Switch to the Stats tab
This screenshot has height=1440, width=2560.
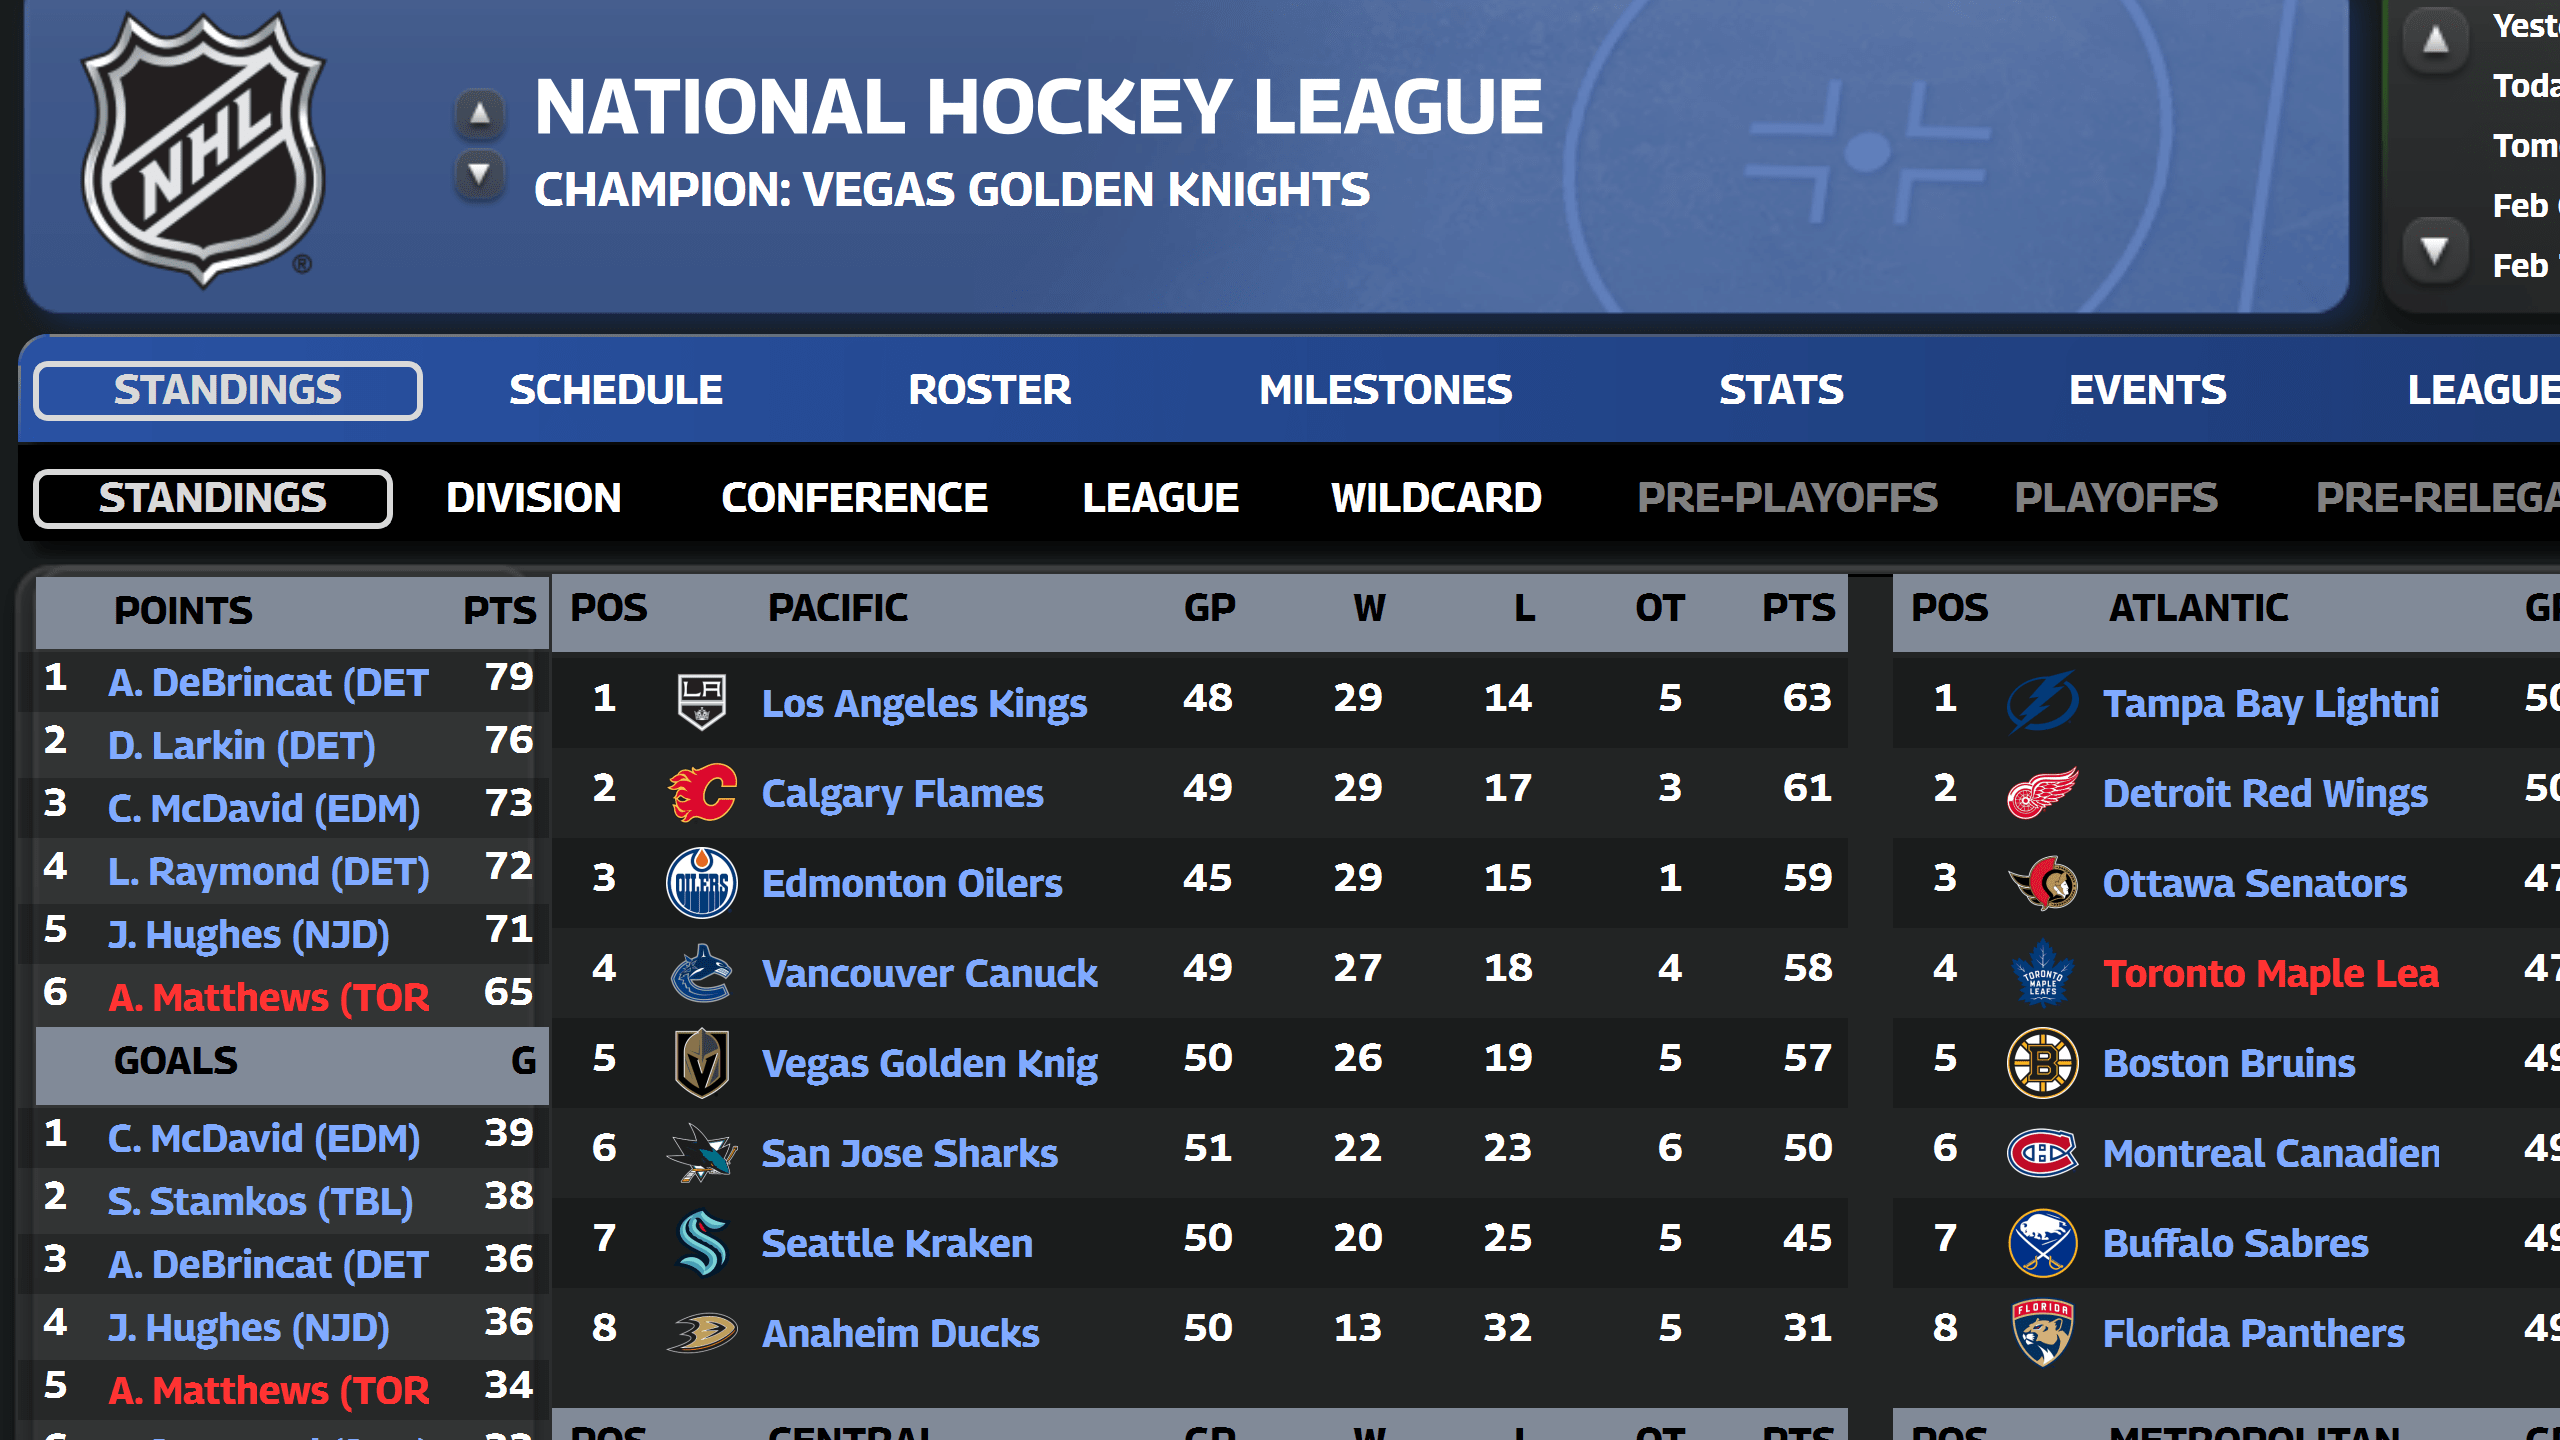click(1780, 390)
